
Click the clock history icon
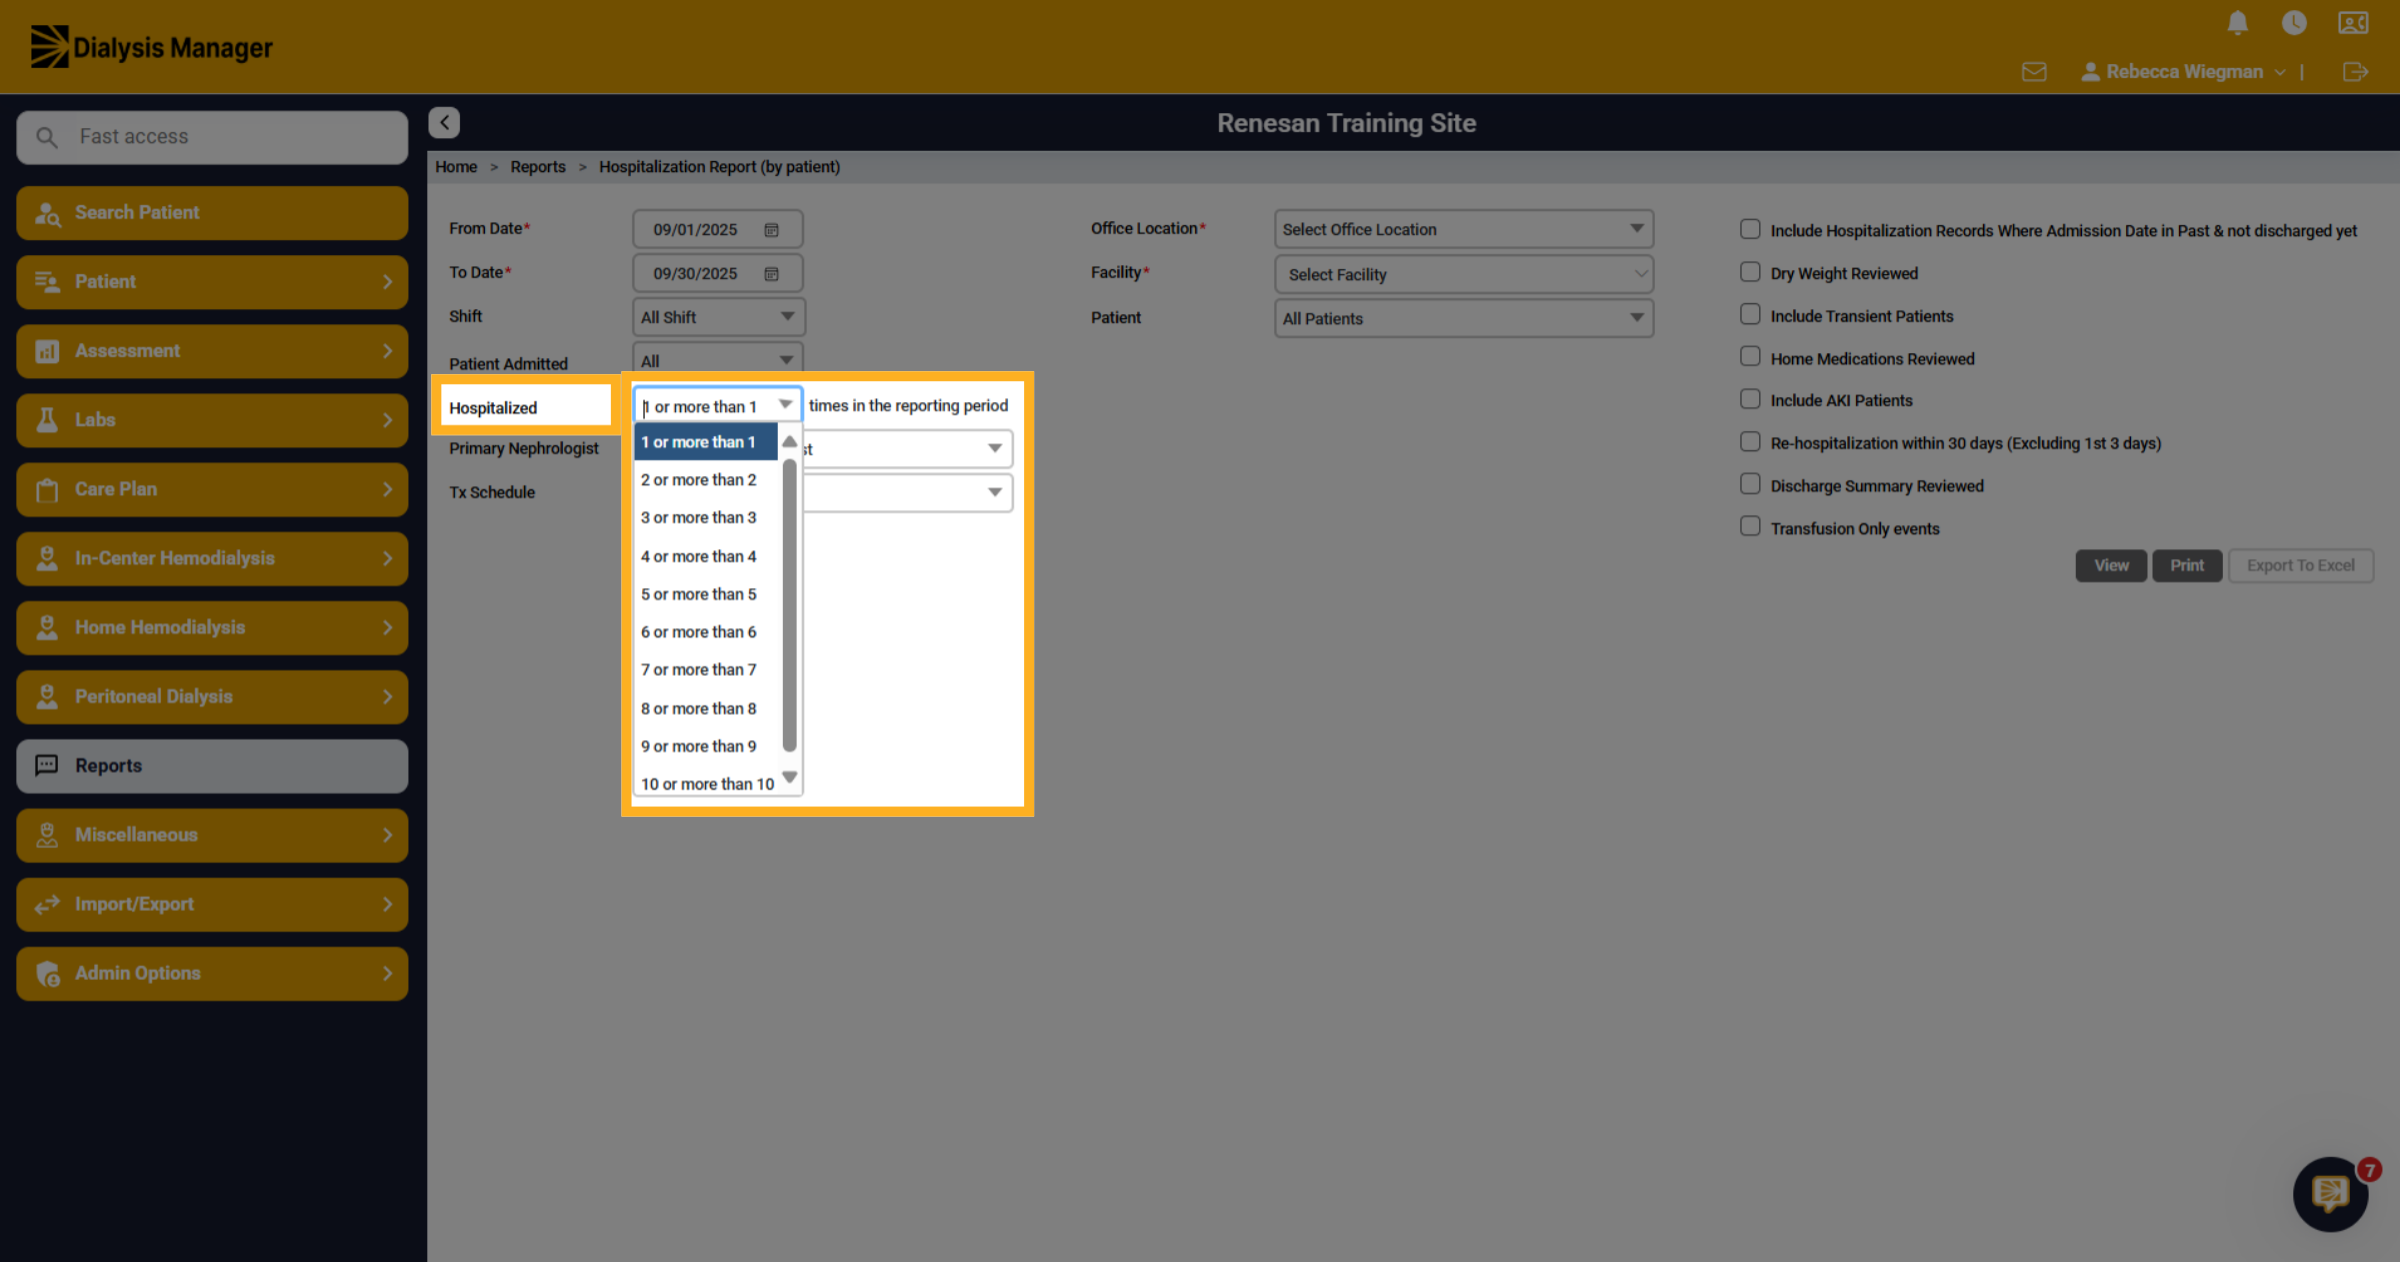pyautogui.click(x=2294, y=23)
